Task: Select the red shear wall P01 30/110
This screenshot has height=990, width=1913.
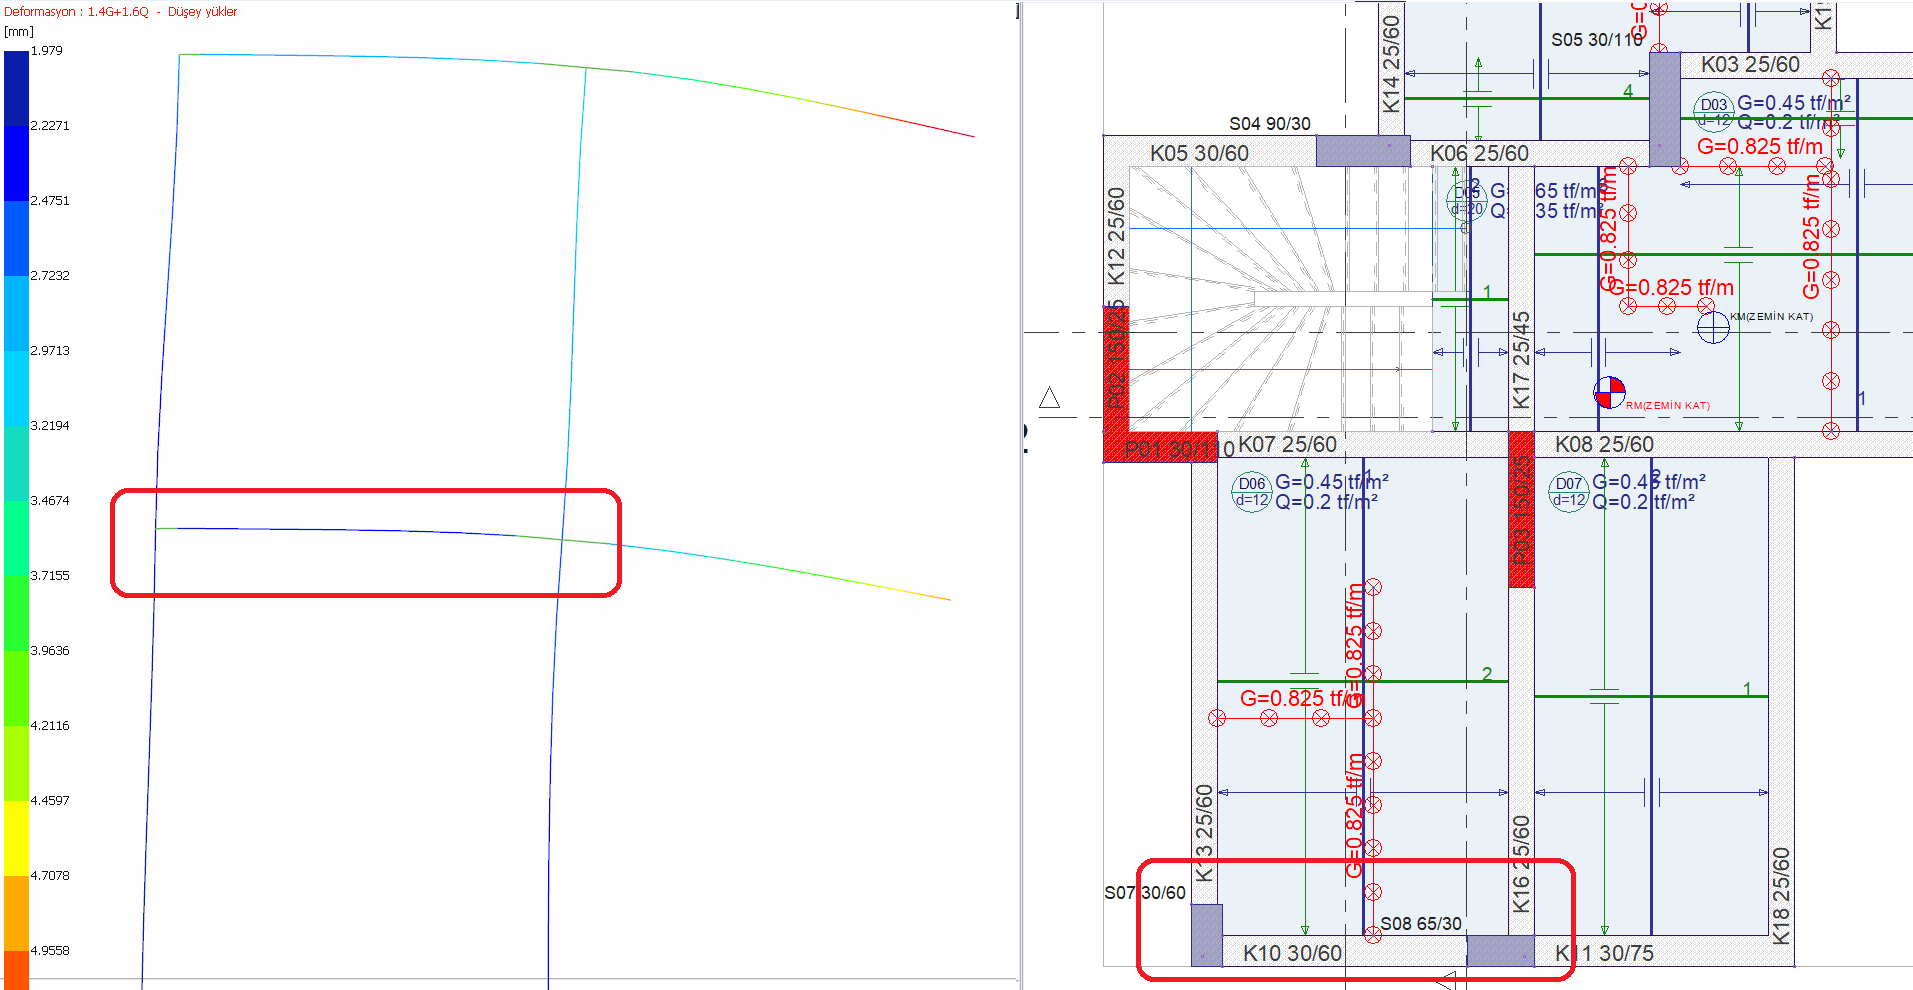Action: point(1160,447)
